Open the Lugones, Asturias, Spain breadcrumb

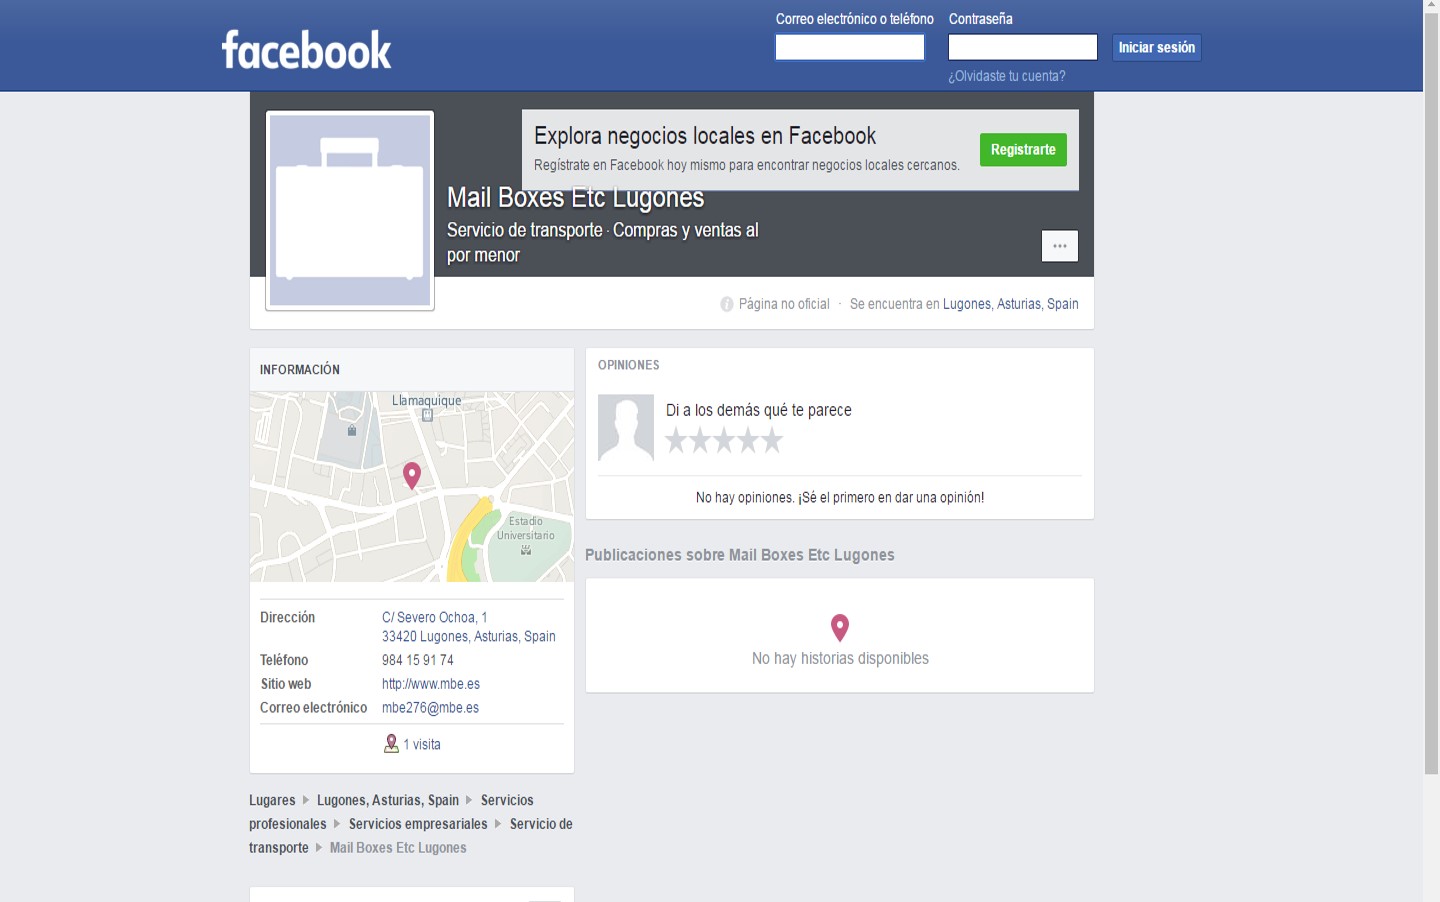tap(388, 800)
